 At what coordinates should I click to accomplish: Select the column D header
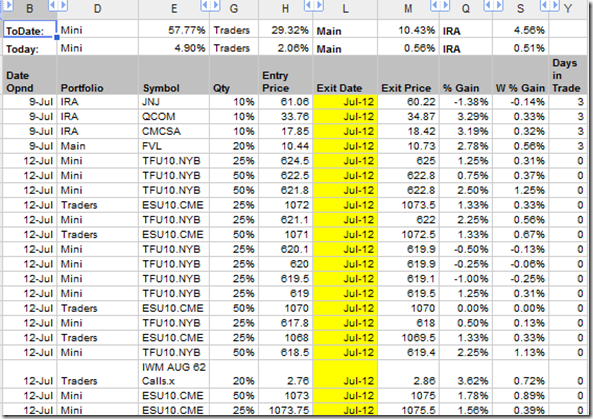click(x=98, y=9)
